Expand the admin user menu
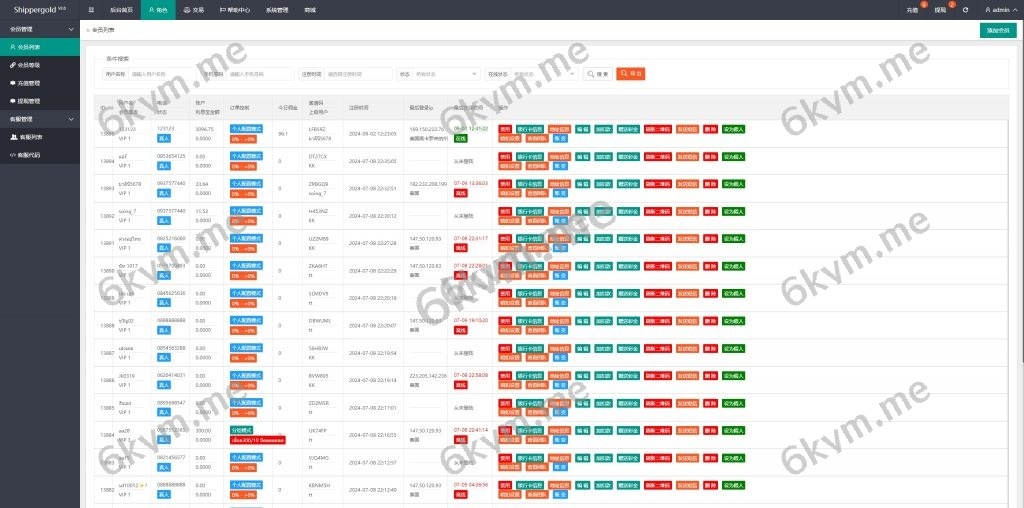The height and width of the screenshot is (508, 1024). pos(999,9)
